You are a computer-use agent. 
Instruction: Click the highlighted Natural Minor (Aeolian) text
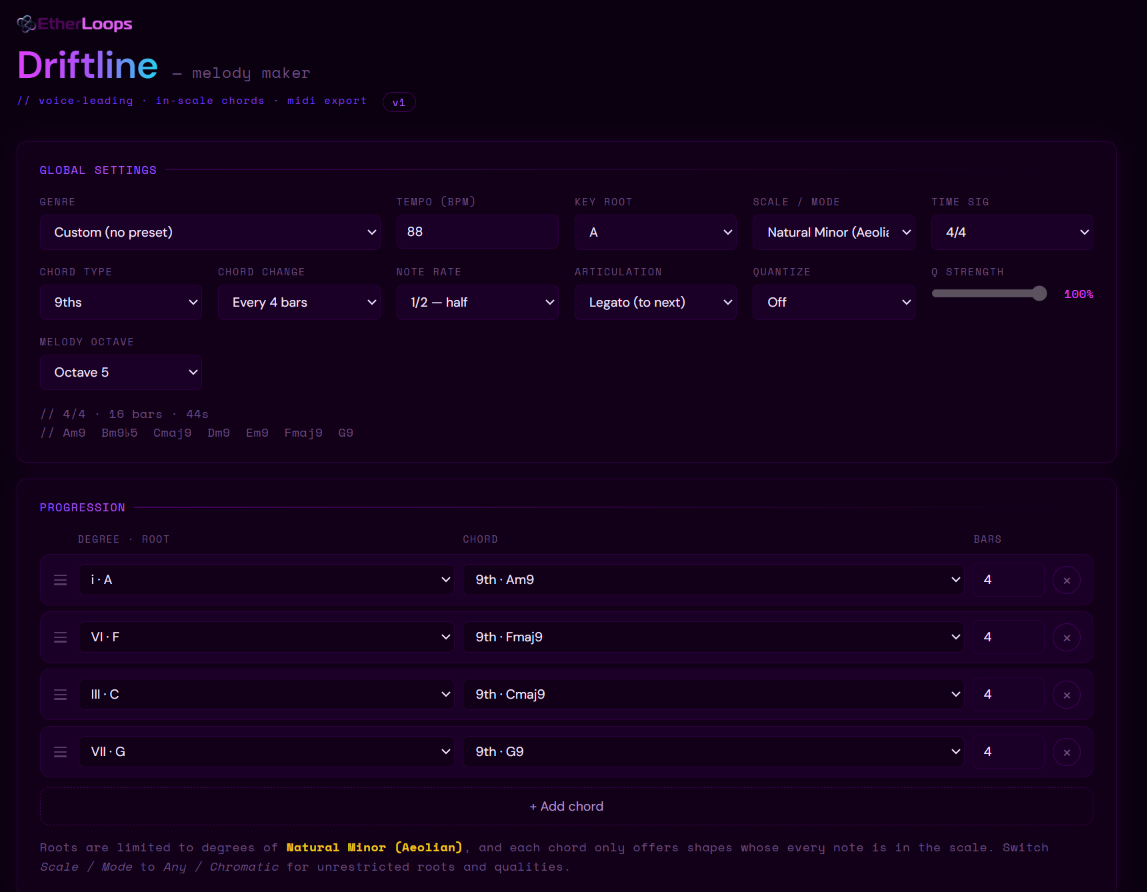(x=375, y=847)
